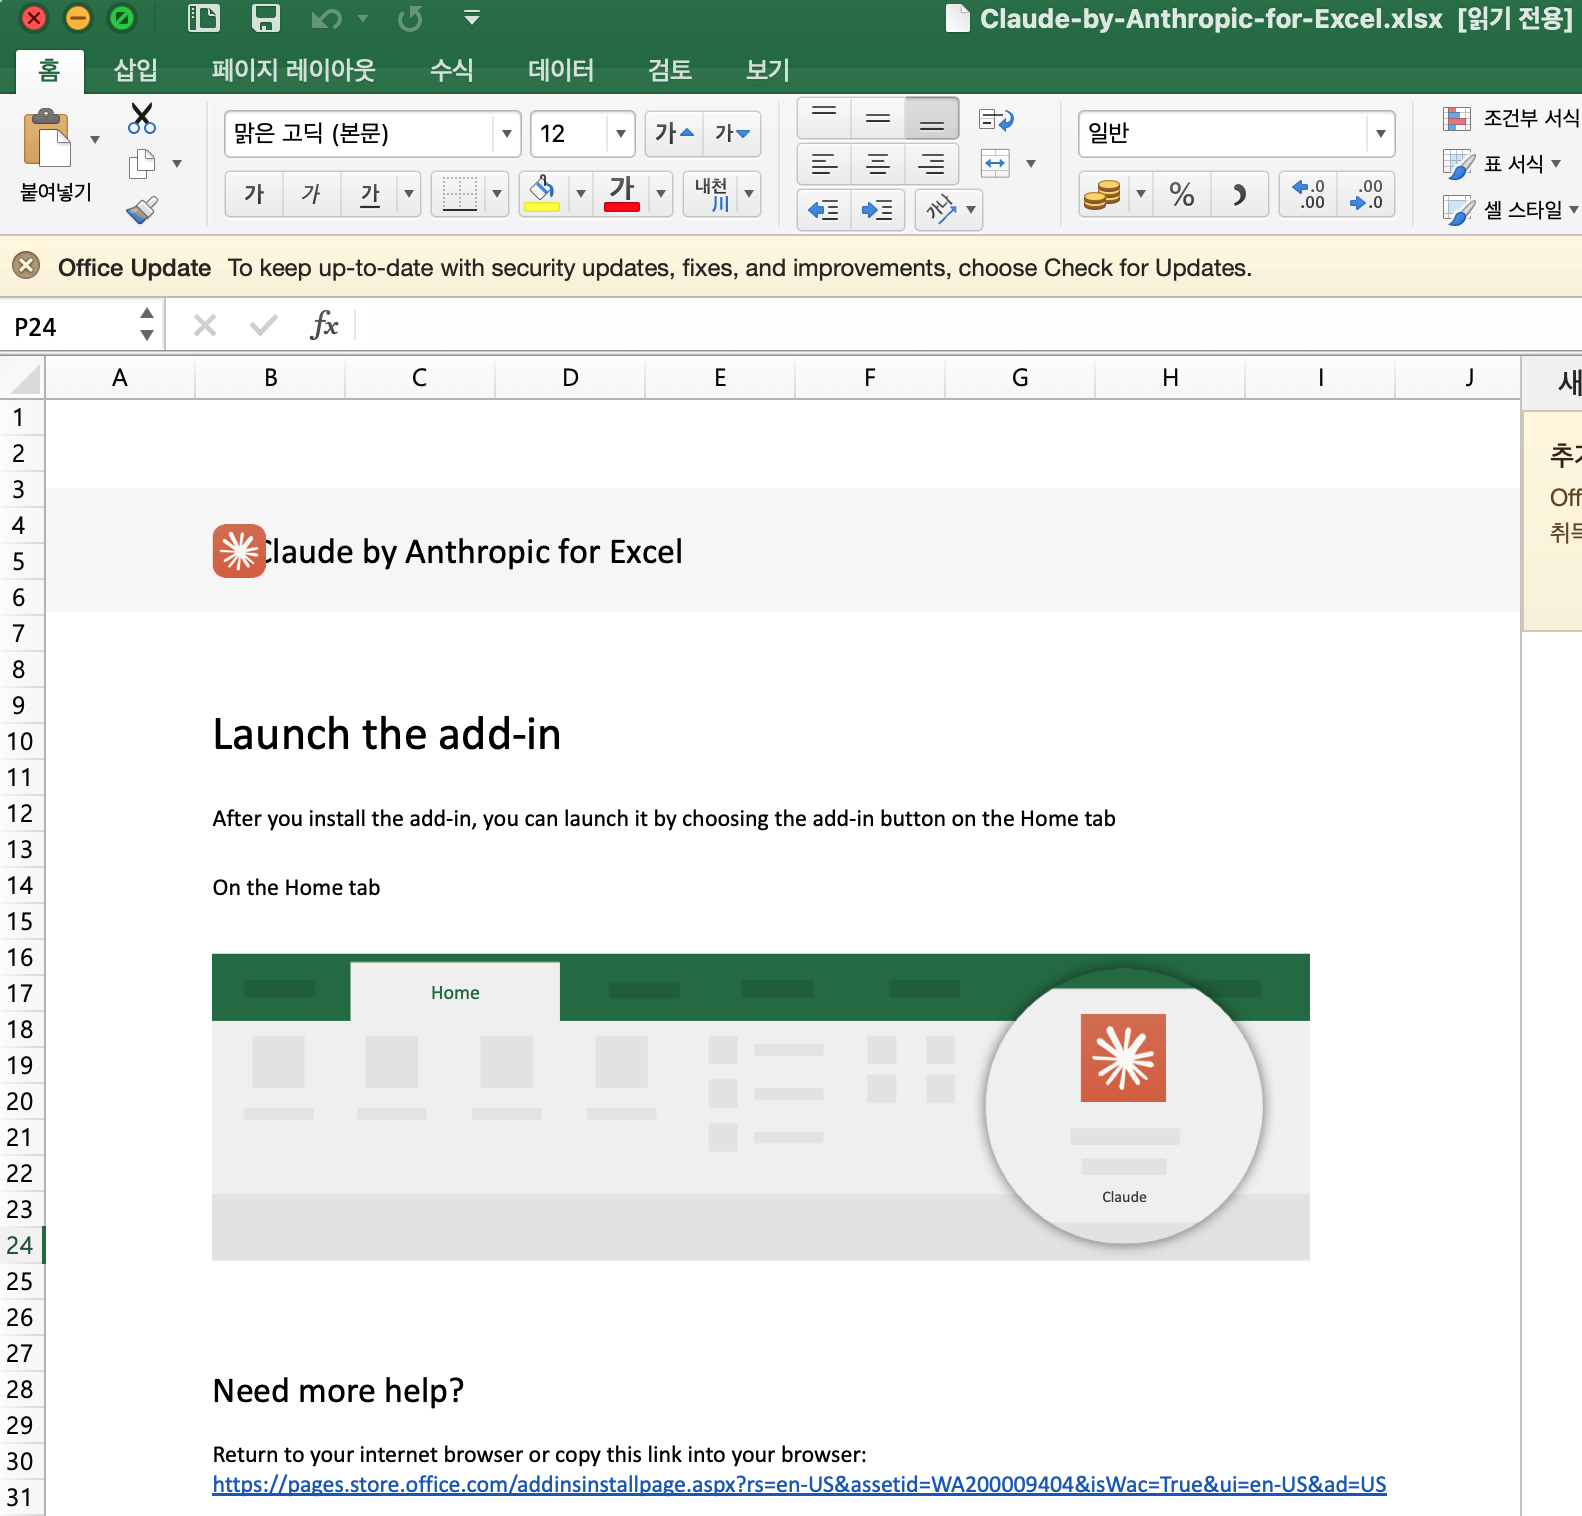Open the number format 일반 dropdown
Screen dimensions: 1582x1516
coord(1380,133)
